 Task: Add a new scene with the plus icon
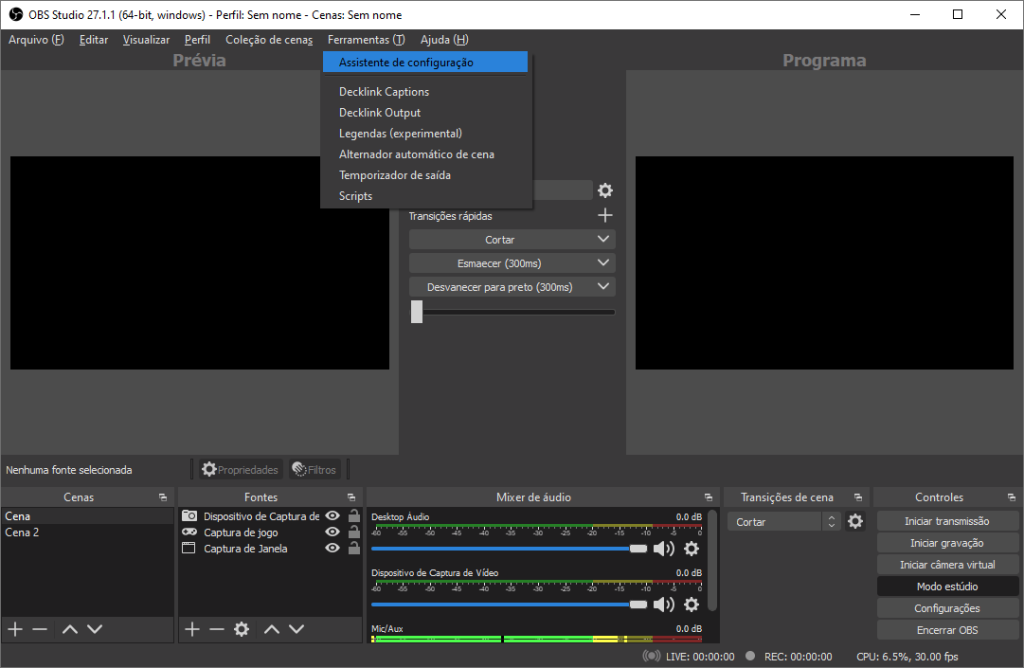[x=14, y=629]
